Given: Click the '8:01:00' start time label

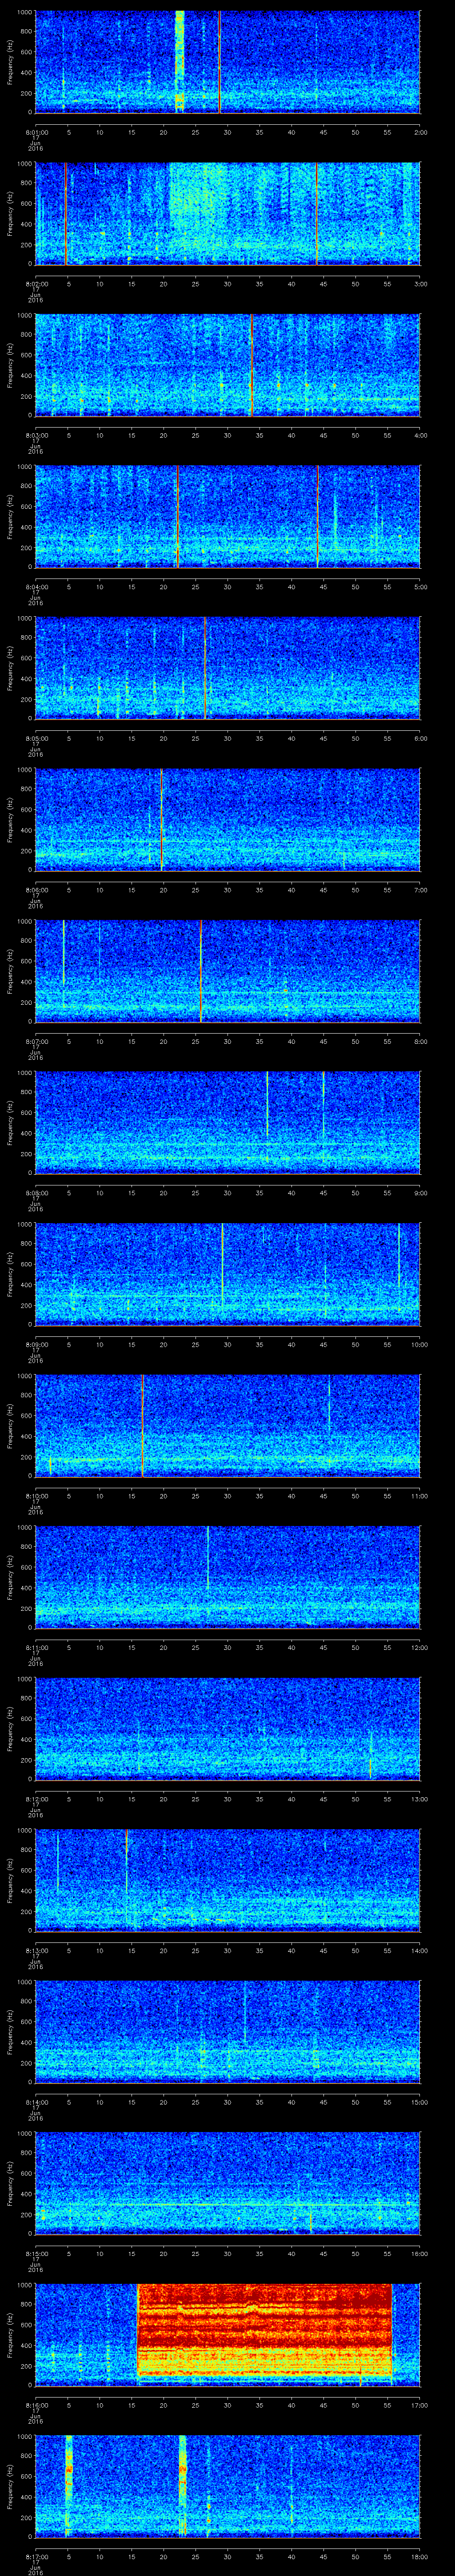Looking at the screenshot, I should tap(36, 131).
